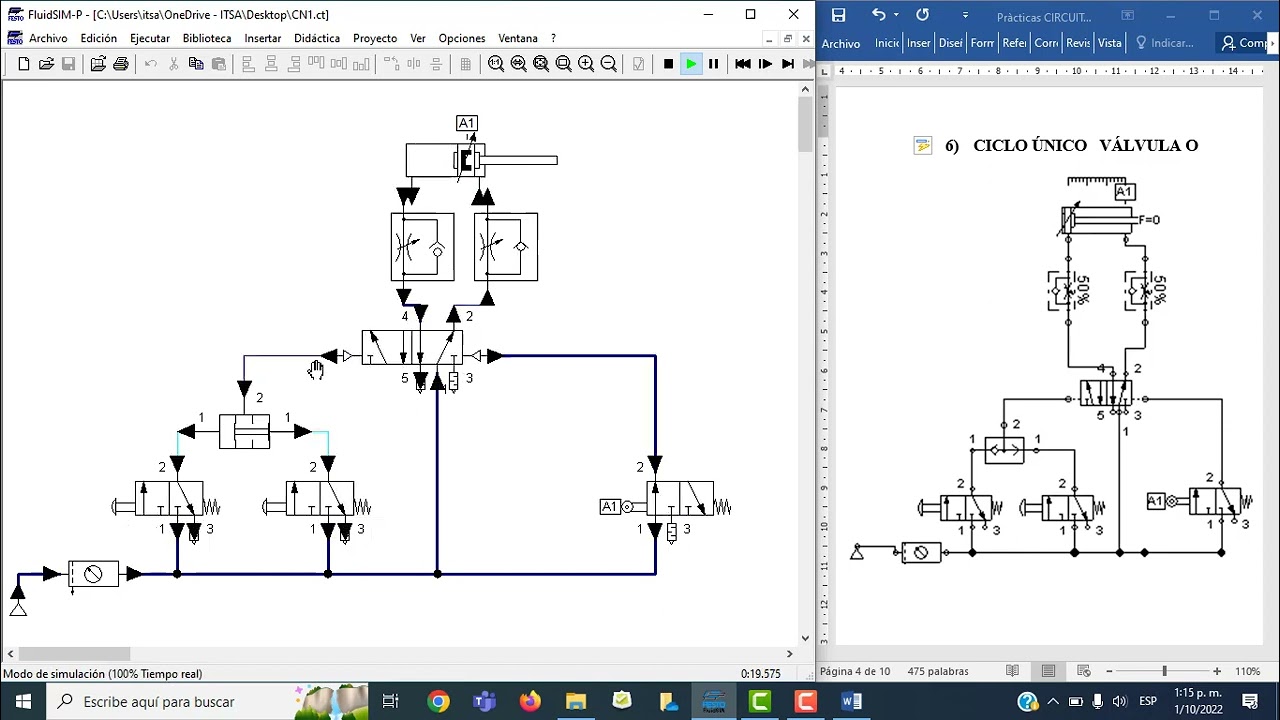
Task: Click the right one-way flow control valve
Action: pyautogui.click(x=506, y=247)
